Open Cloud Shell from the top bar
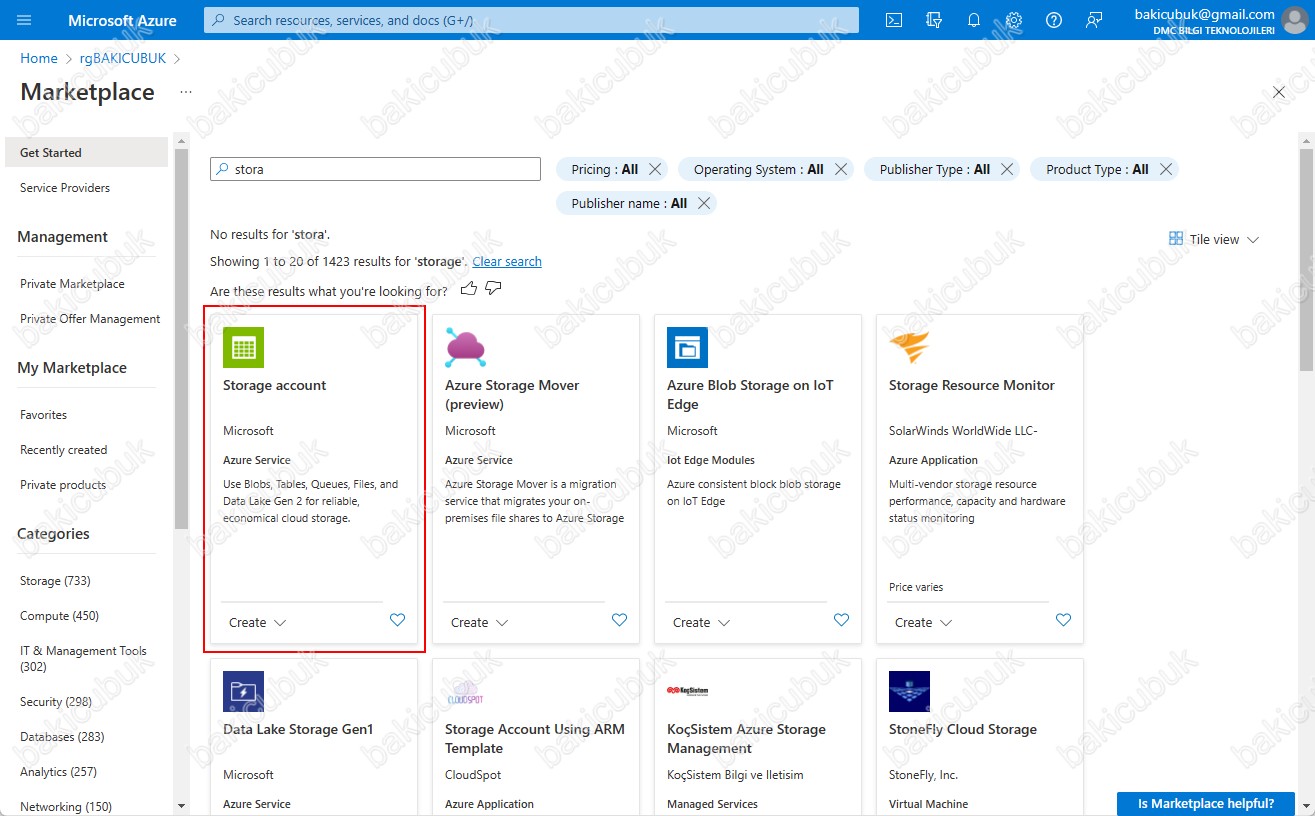The width and height of the screenshot is (1315, 816). pyautogui.click(x=895, y=20)
